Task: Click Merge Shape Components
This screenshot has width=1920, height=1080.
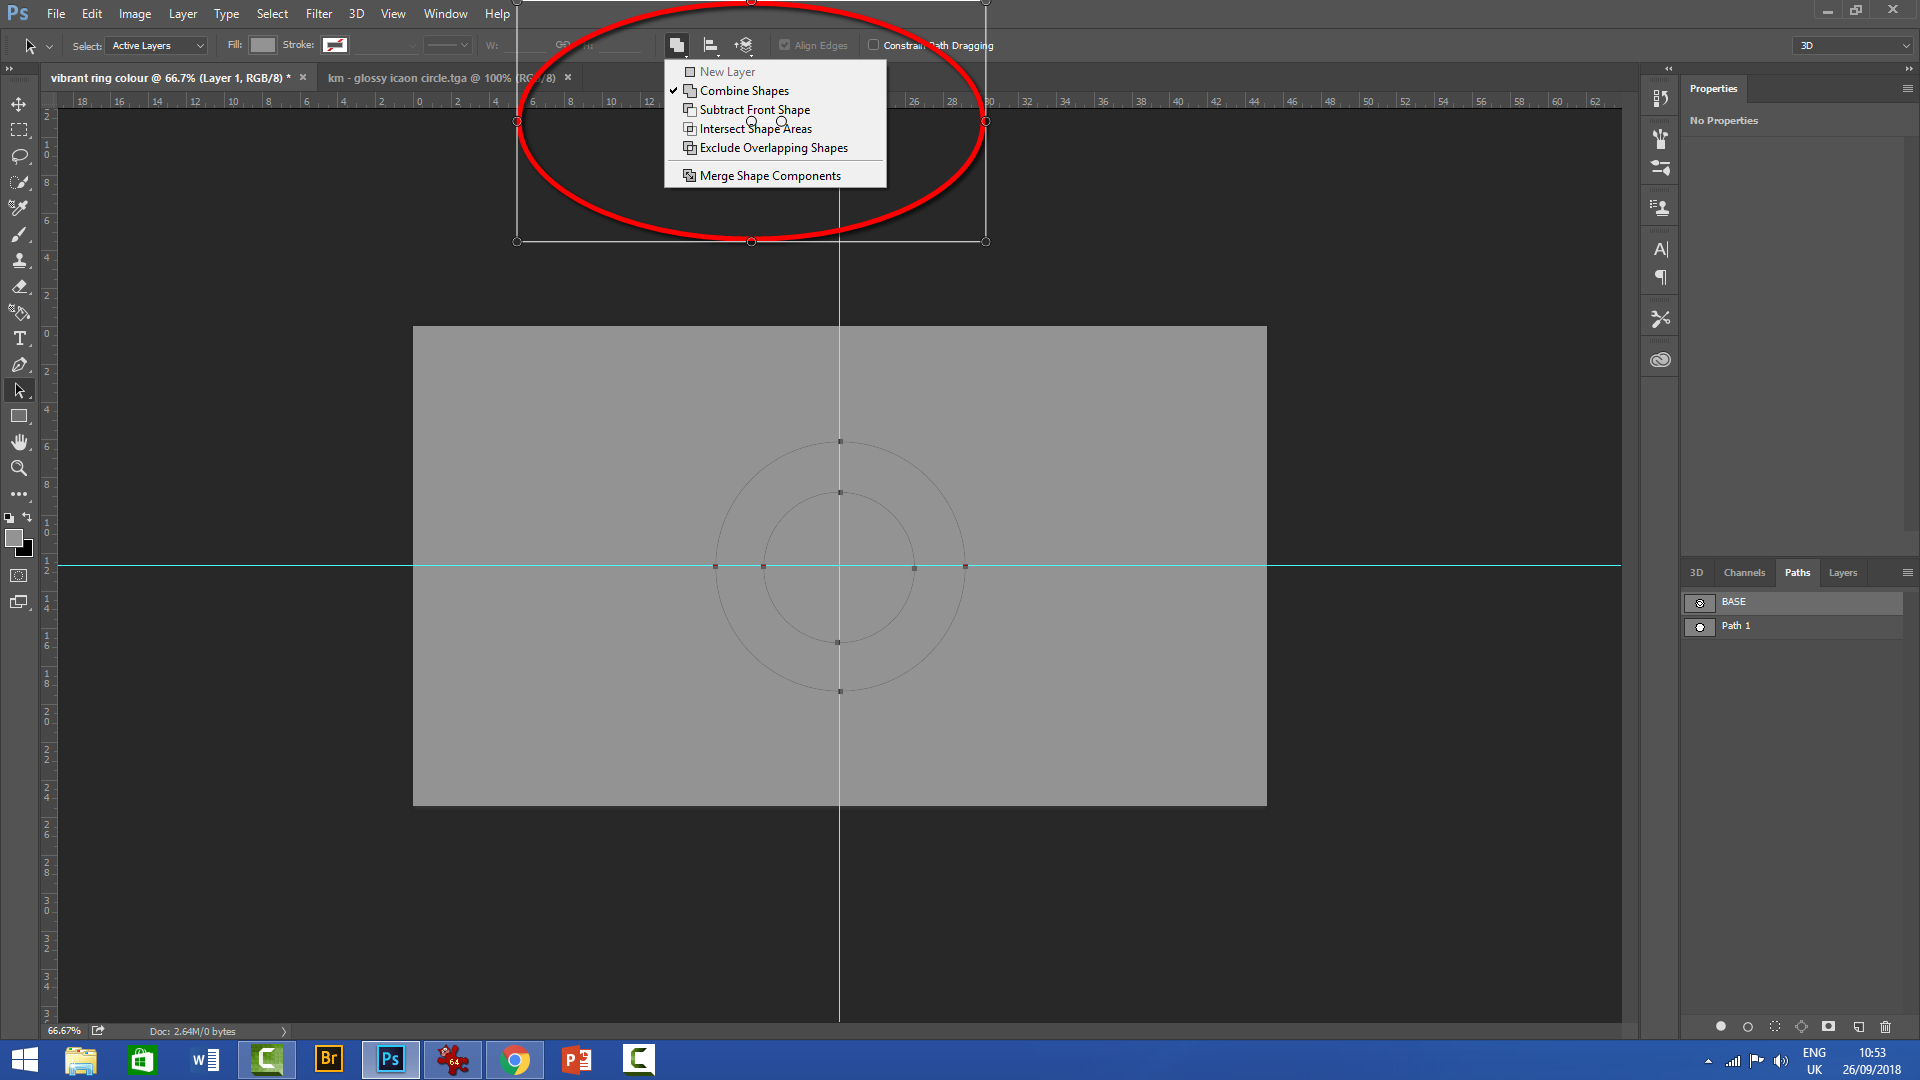Action: (769, 175)
